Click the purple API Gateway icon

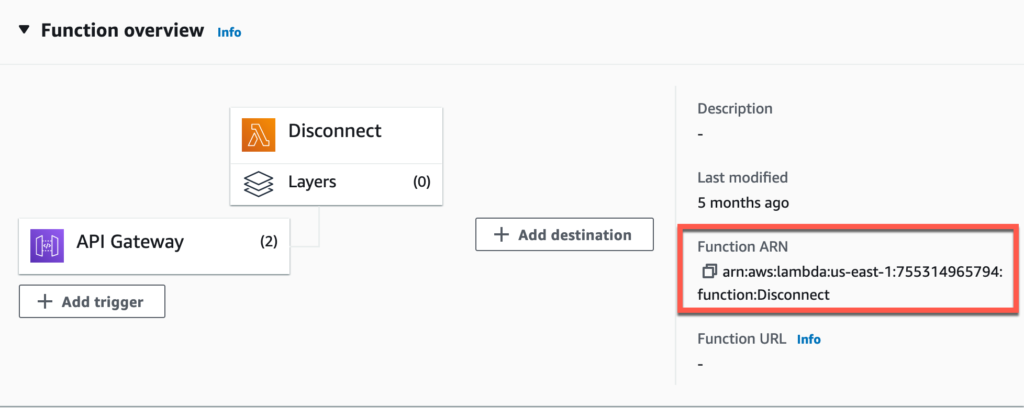pos(47,245)
